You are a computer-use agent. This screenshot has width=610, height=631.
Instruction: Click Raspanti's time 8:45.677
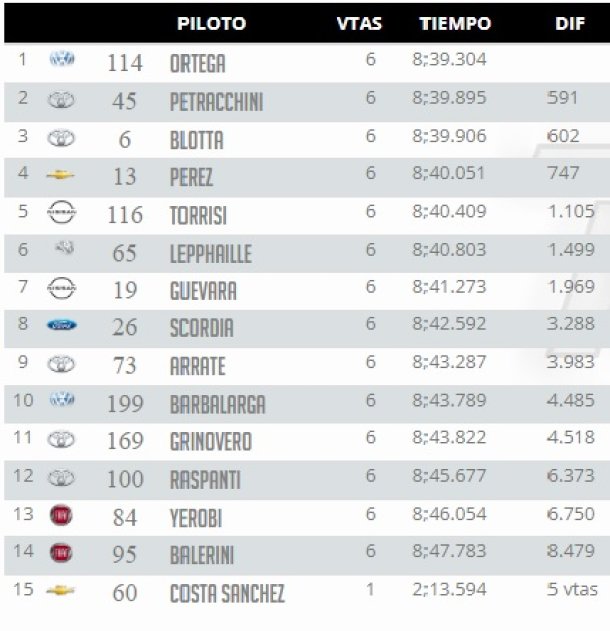point(449,476)
